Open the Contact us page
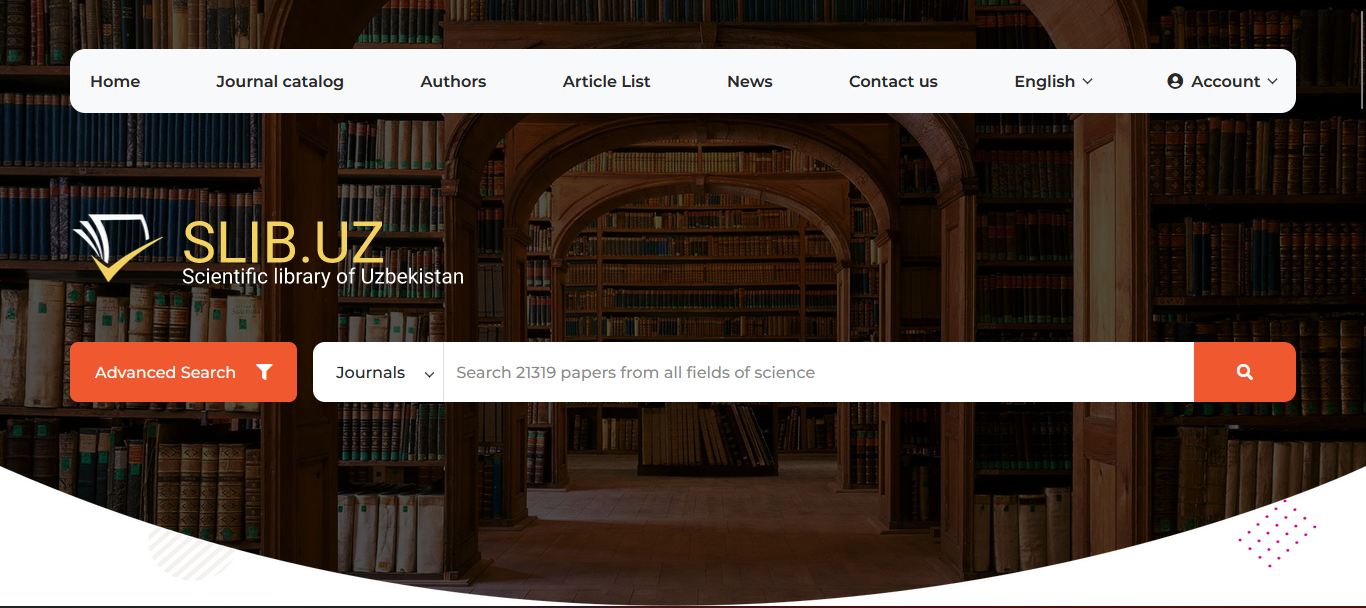 click(x=893, y=82)
